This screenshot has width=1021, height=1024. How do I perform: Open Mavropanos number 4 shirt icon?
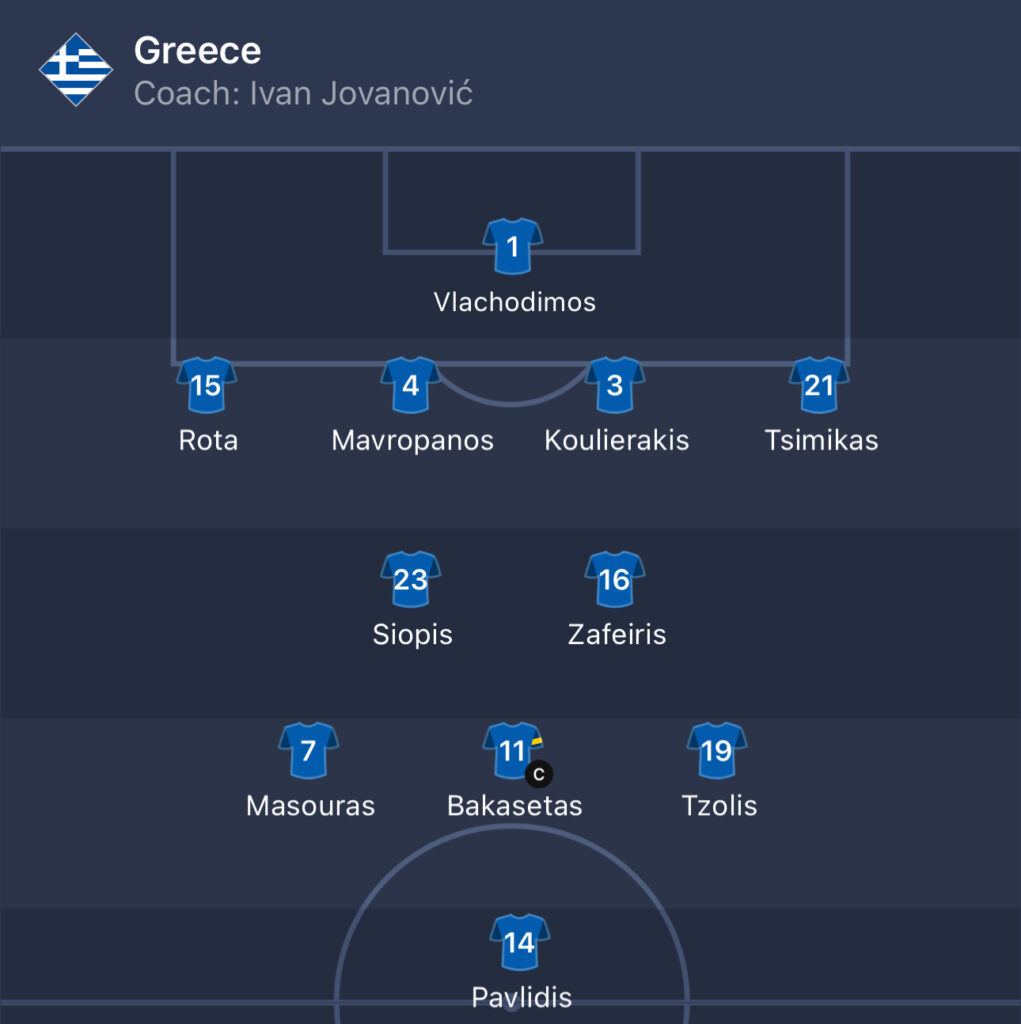point(411,385)
